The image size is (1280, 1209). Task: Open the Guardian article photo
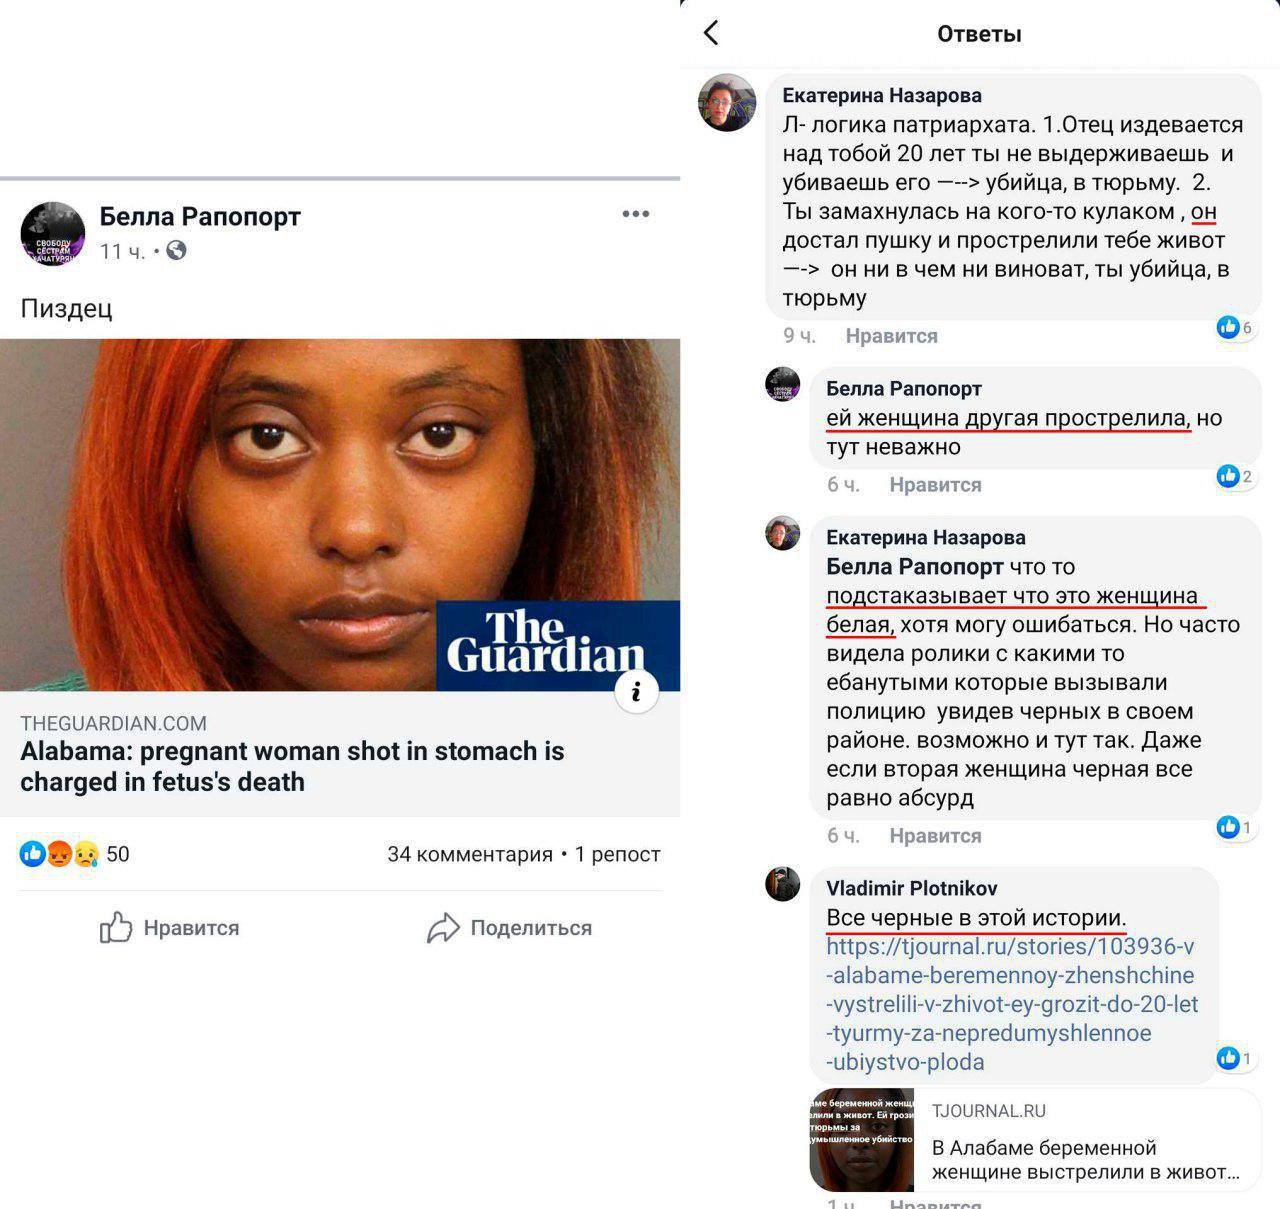click(x=340, y=515)
